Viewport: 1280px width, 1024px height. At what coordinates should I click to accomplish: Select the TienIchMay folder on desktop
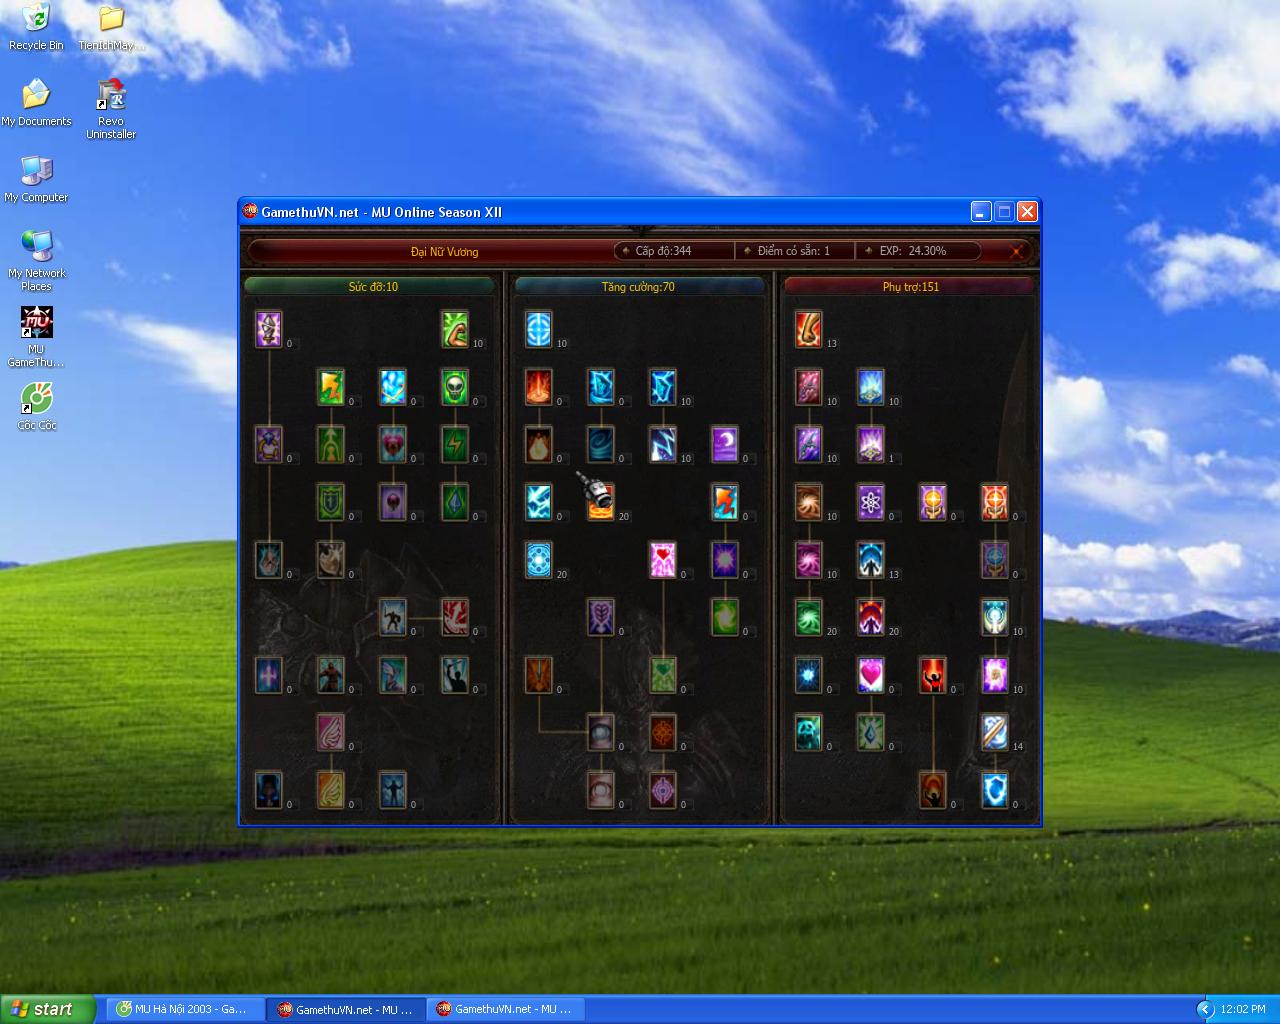click(111, 27)
